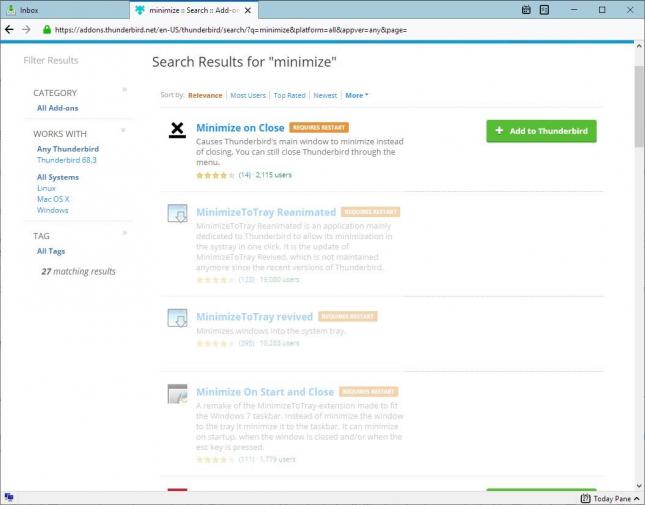Open Minimize on Close add-on page
Image resolution: width=645 pixels, height=505 pixels.
(240, 128)
